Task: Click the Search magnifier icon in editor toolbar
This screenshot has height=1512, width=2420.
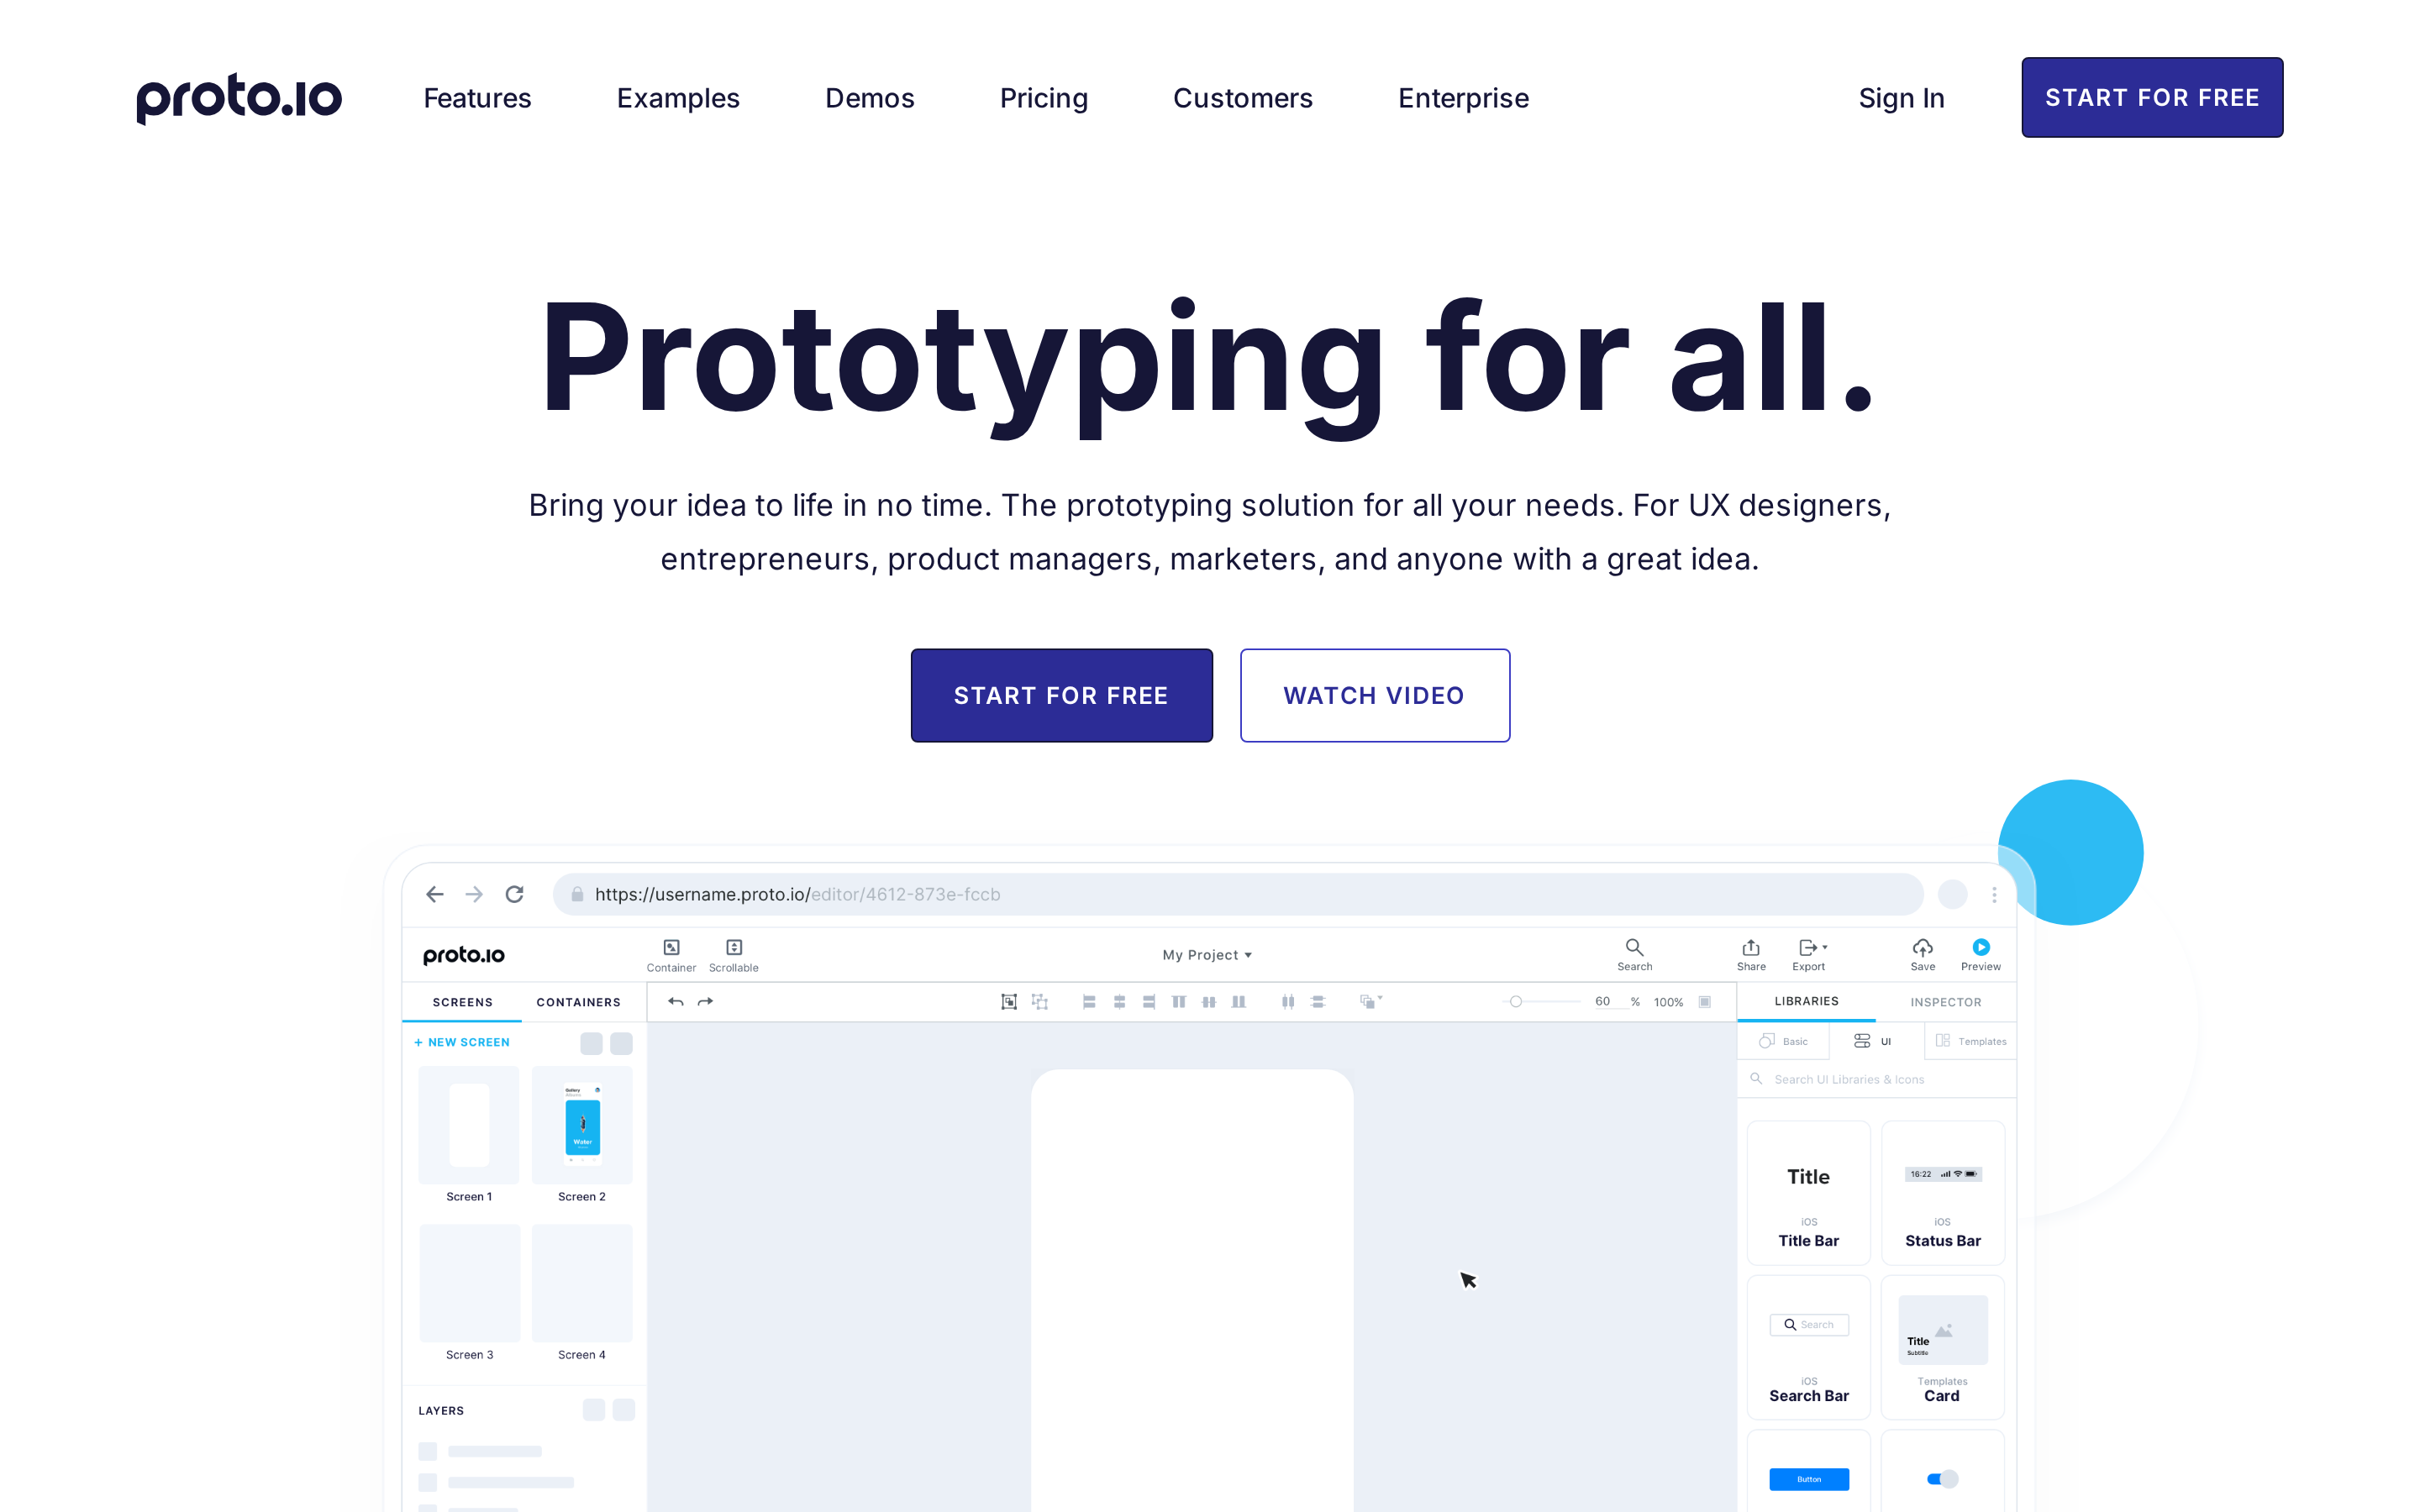Action: tap(1634, 946)
